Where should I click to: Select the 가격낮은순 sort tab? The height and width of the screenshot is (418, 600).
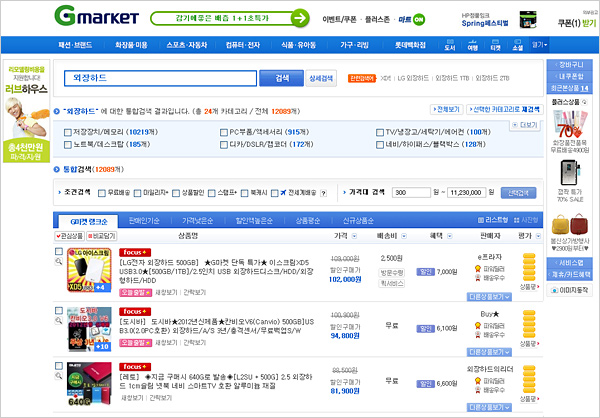[197, 221]
